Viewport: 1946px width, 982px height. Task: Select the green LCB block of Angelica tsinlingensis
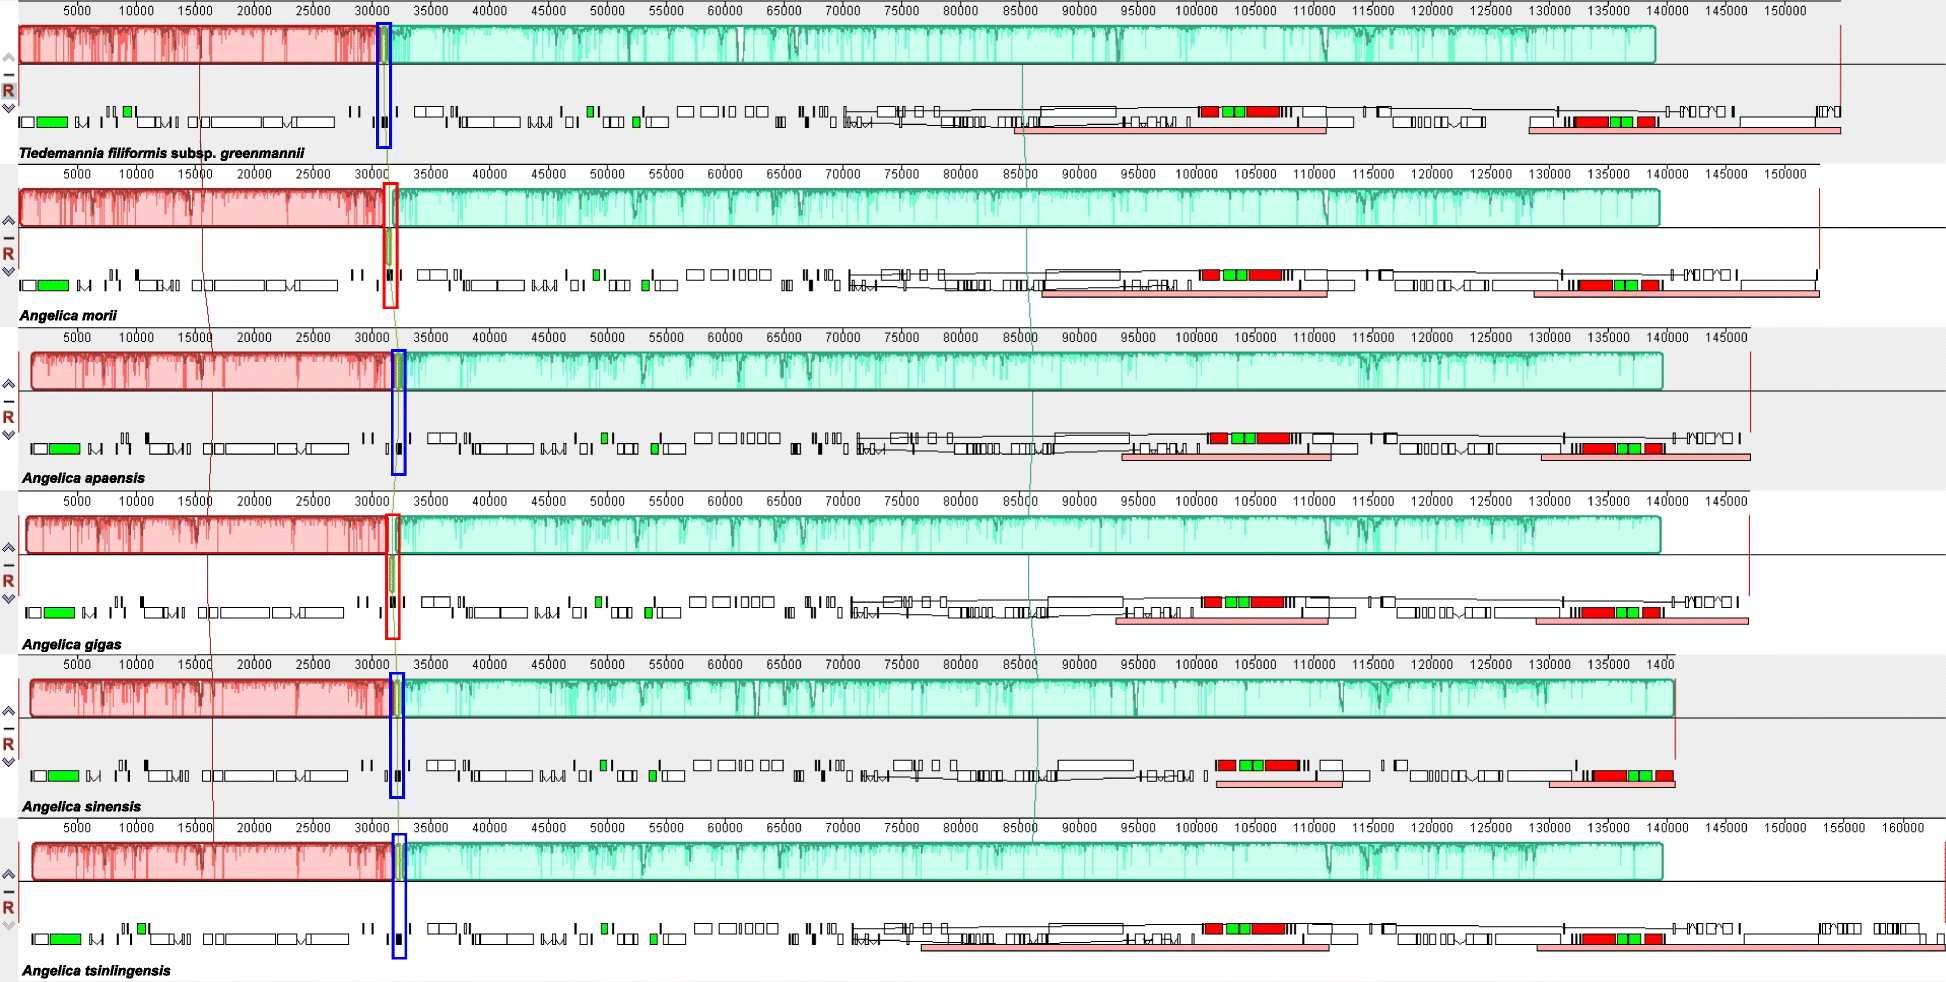[x=1034, y=861]
